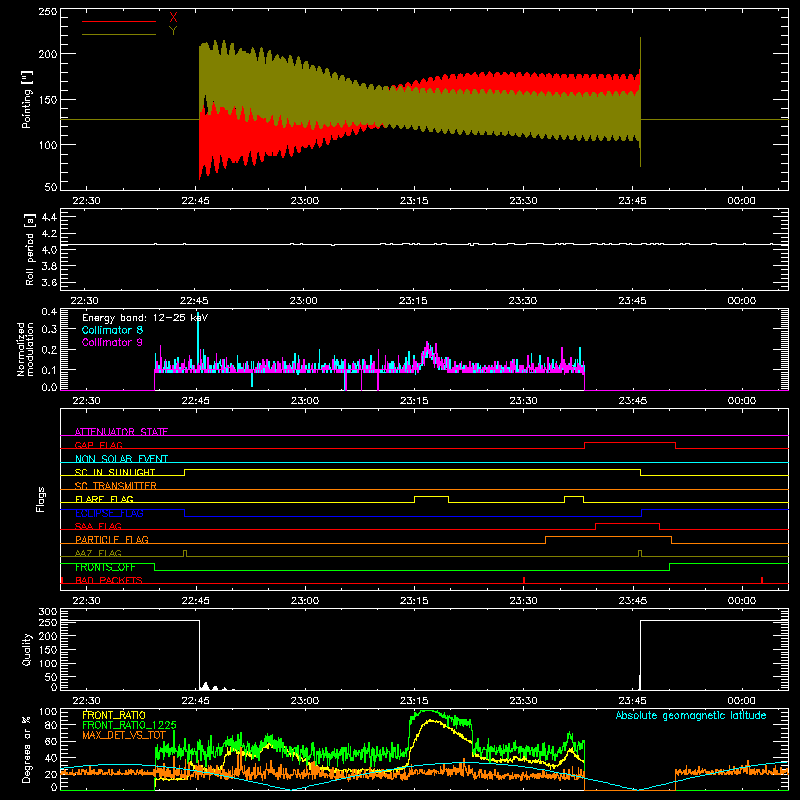Click the 'Degrees or %' axis title

click(27, 749)
